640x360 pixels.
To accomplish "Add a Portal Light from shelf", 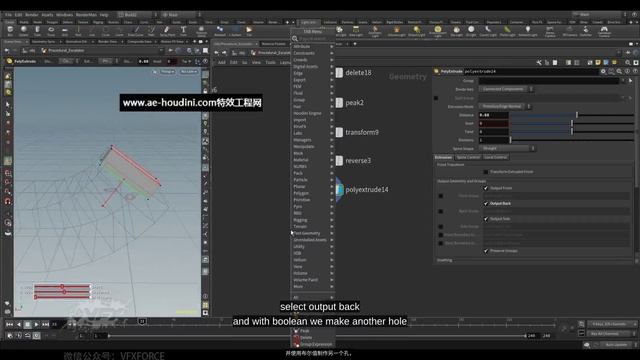I will click(x=507, y=31).
